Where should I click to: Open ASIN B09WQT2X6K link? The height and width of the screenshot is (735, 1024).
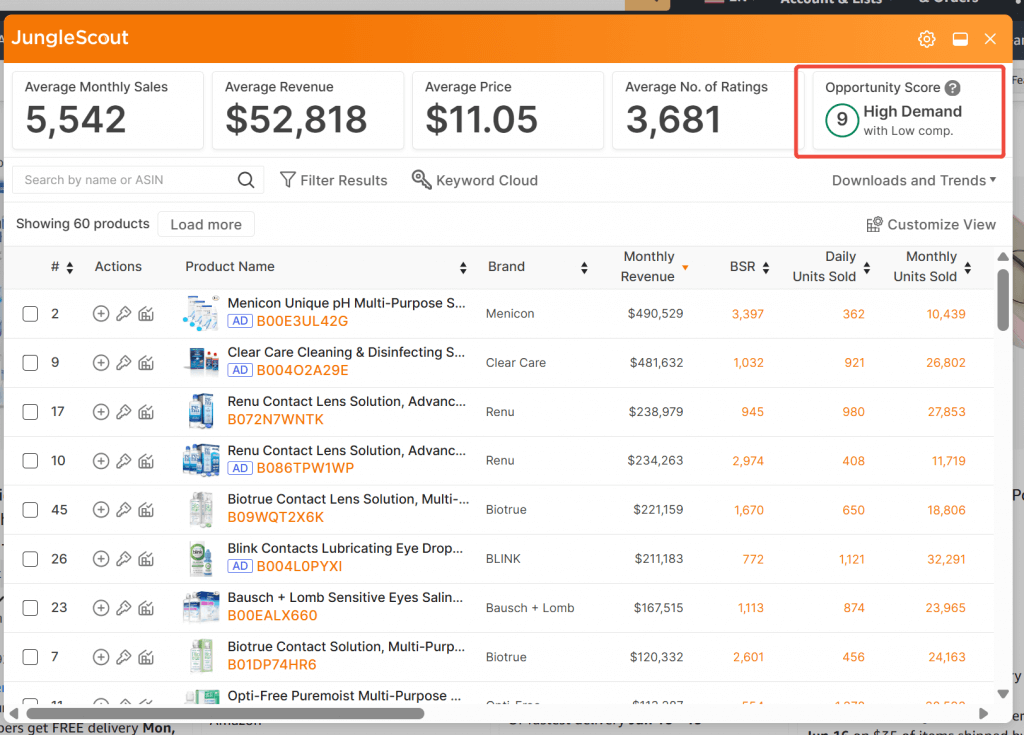coord(276,517)
